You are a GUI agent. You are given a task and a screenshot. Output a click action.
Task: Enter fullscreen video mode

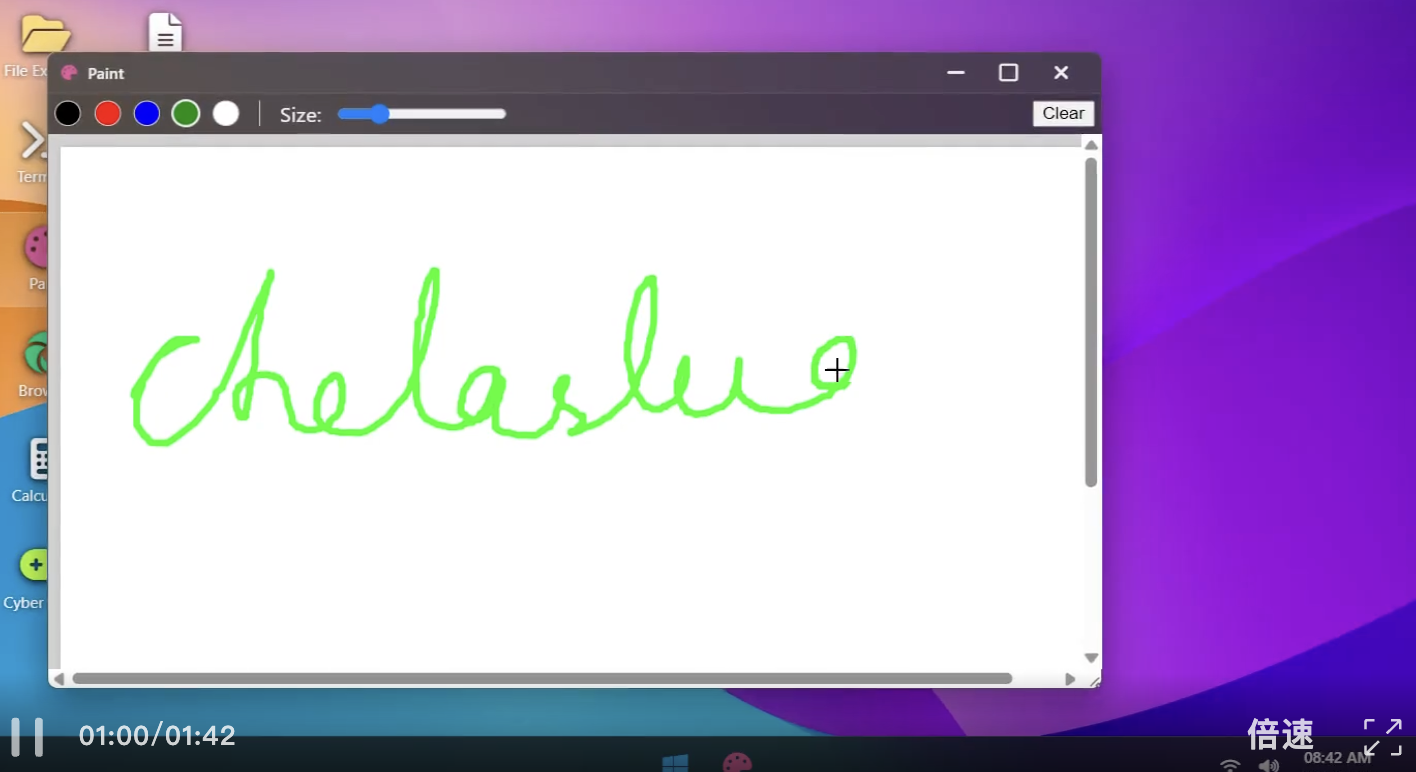(1382, 737)
